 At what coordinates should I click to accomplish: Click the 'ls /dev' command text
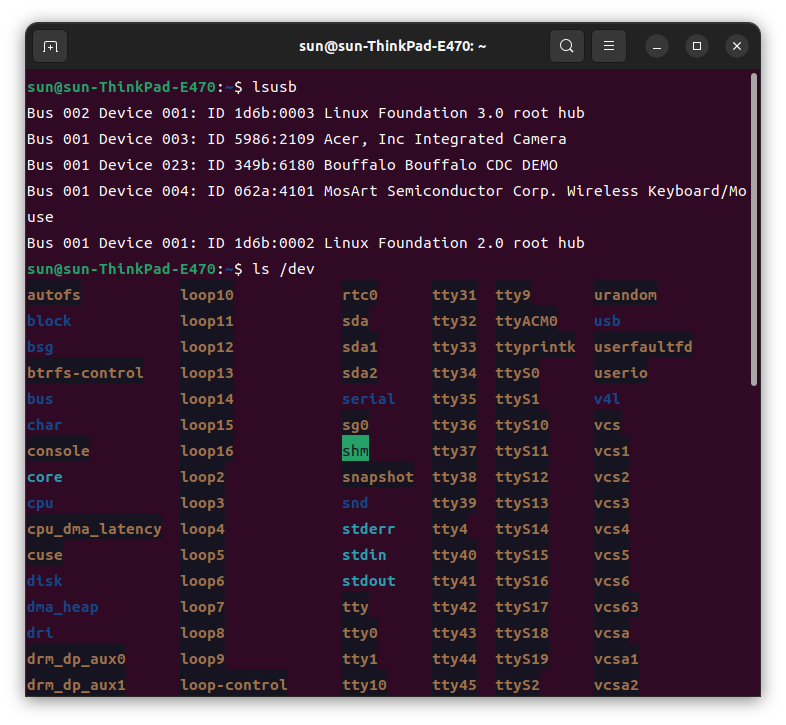point(283,269)
